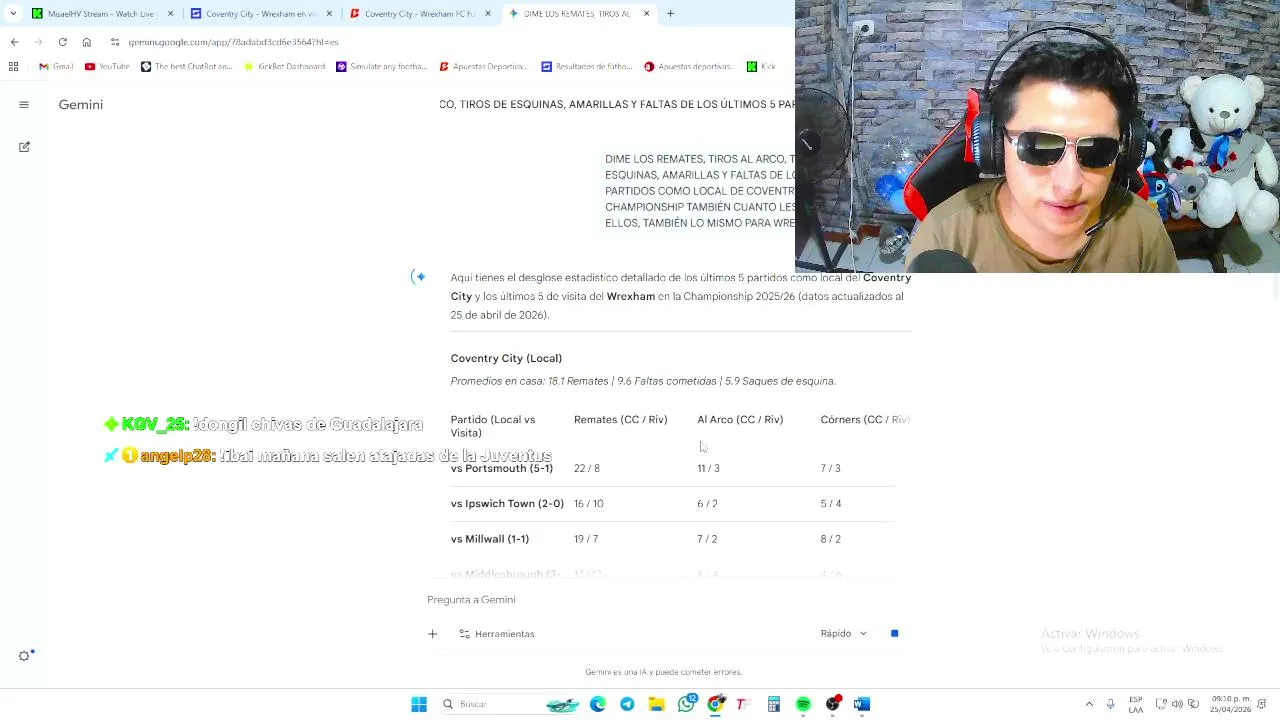This screenshot has height=720, width=1280.
Task: Open OBS Studio from the taskbar
Action: click(x=832, y=704)
